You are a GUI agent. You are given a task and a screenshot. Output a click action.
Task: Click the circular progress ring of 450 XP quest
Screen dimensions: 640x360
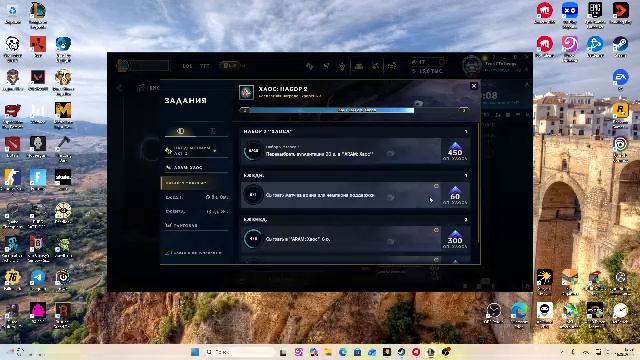[253, 151]
